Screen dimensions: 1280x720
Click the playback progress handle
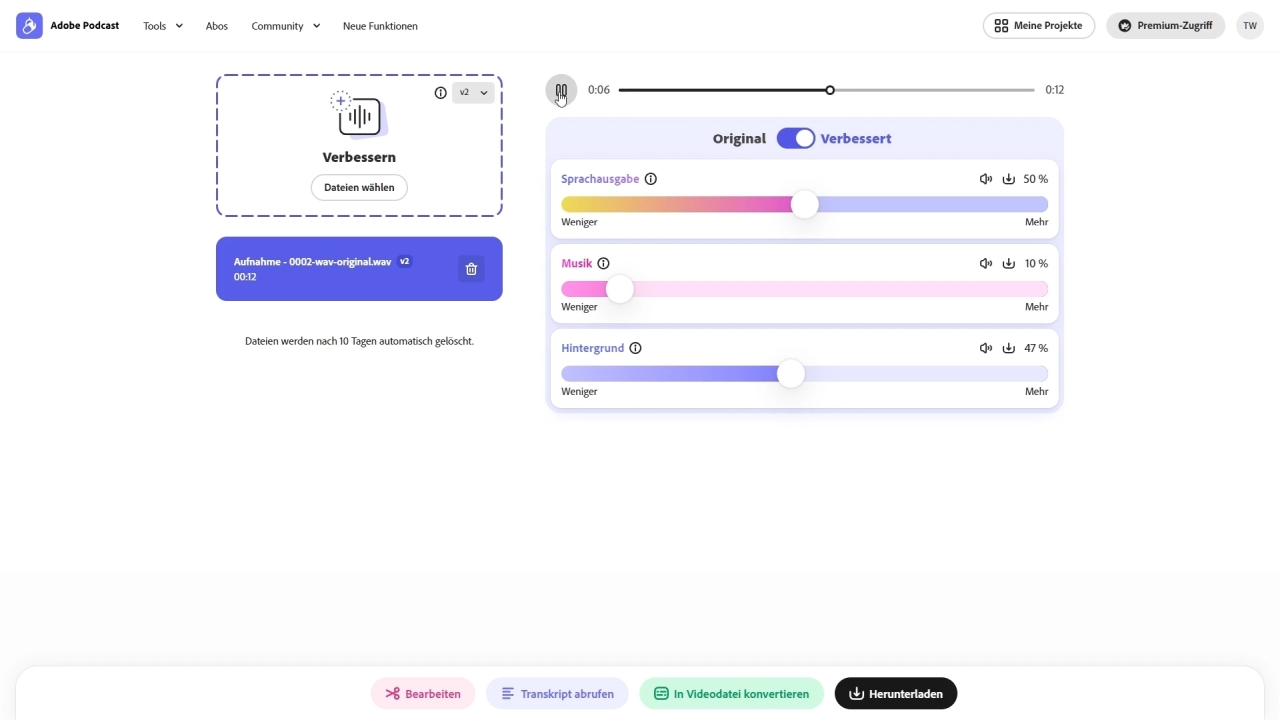point(830,90)
